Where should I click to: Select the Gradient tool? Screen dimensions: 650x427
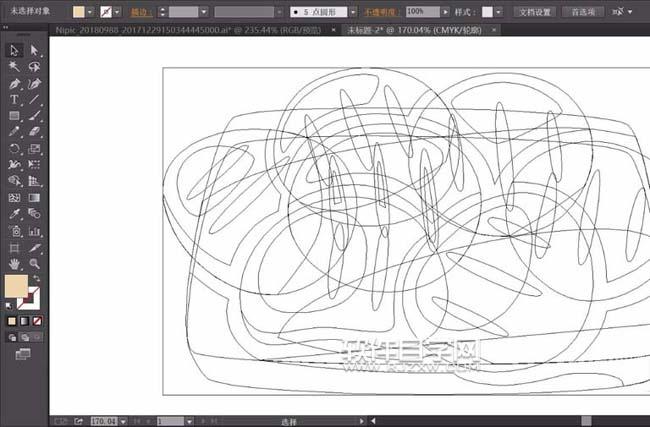point(34,197)
